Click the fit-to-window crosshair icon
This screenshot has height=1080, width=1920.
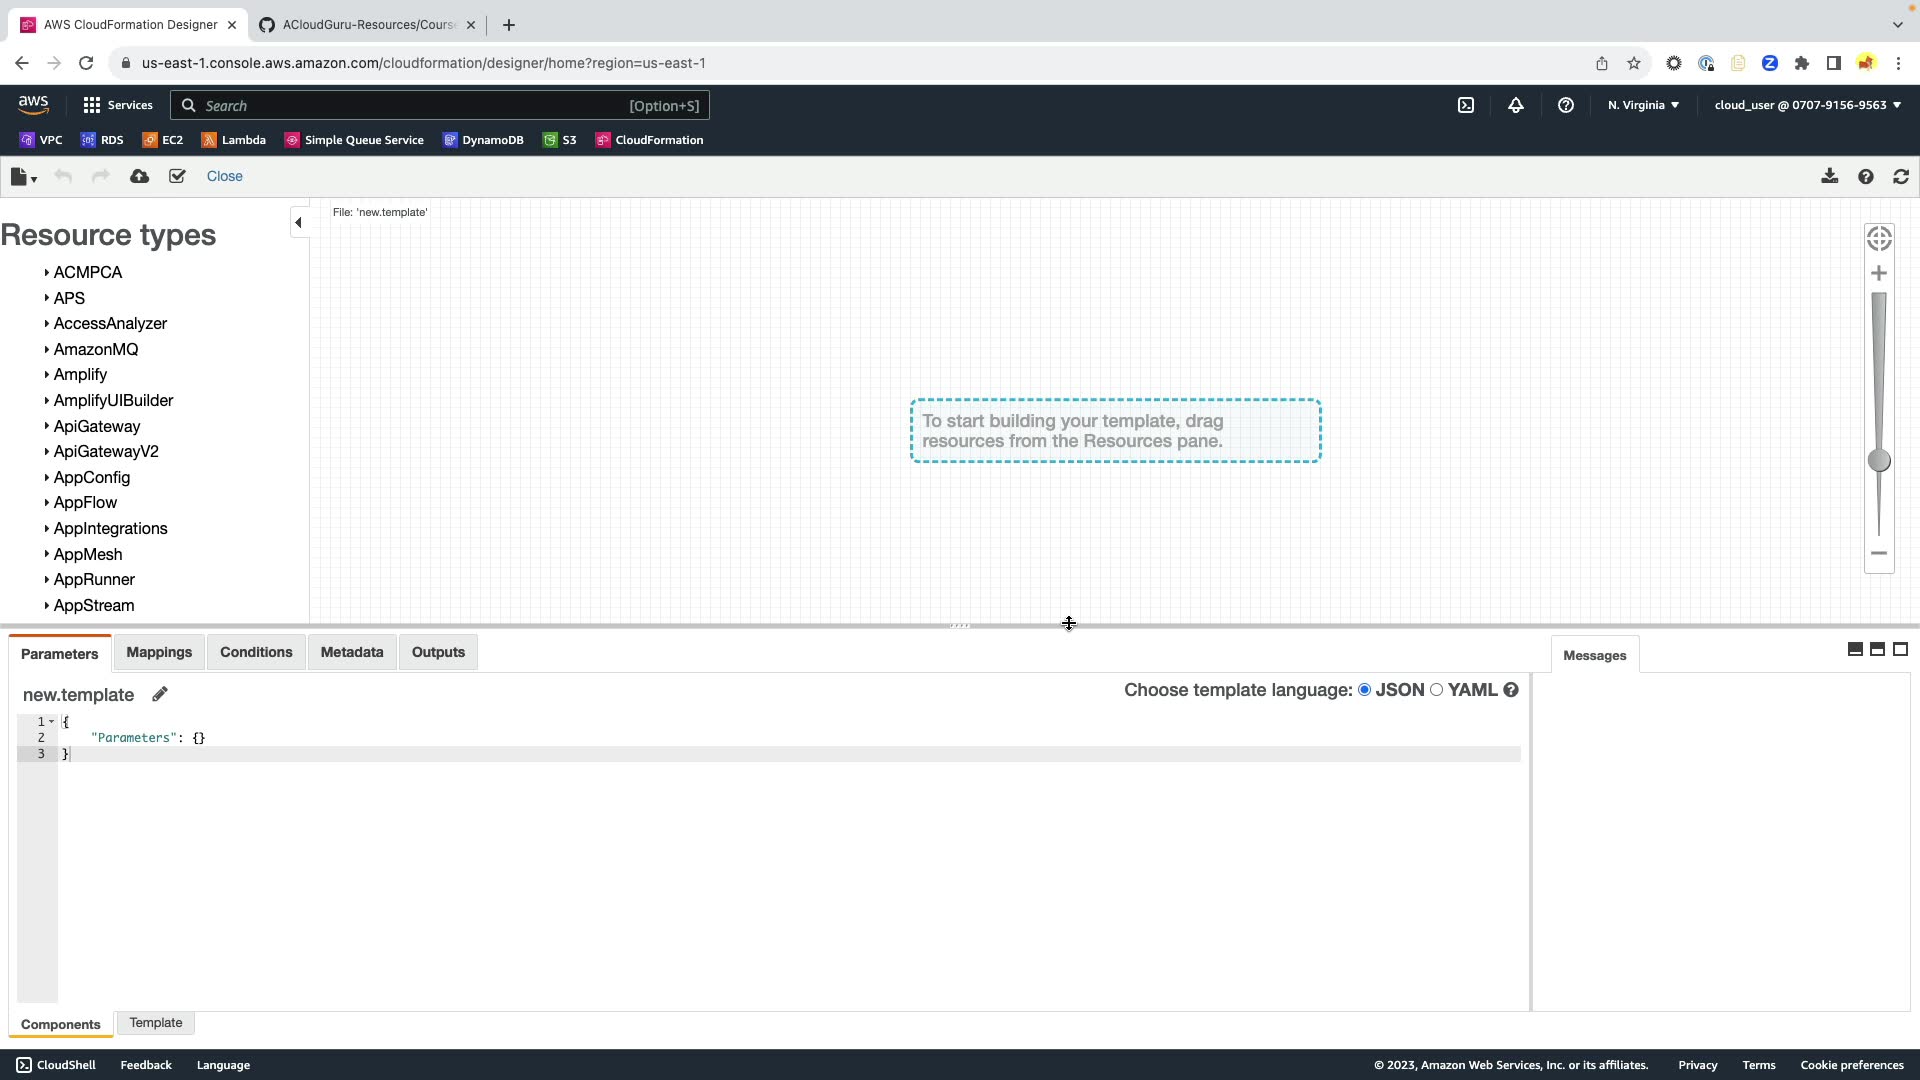(1879, 239)
